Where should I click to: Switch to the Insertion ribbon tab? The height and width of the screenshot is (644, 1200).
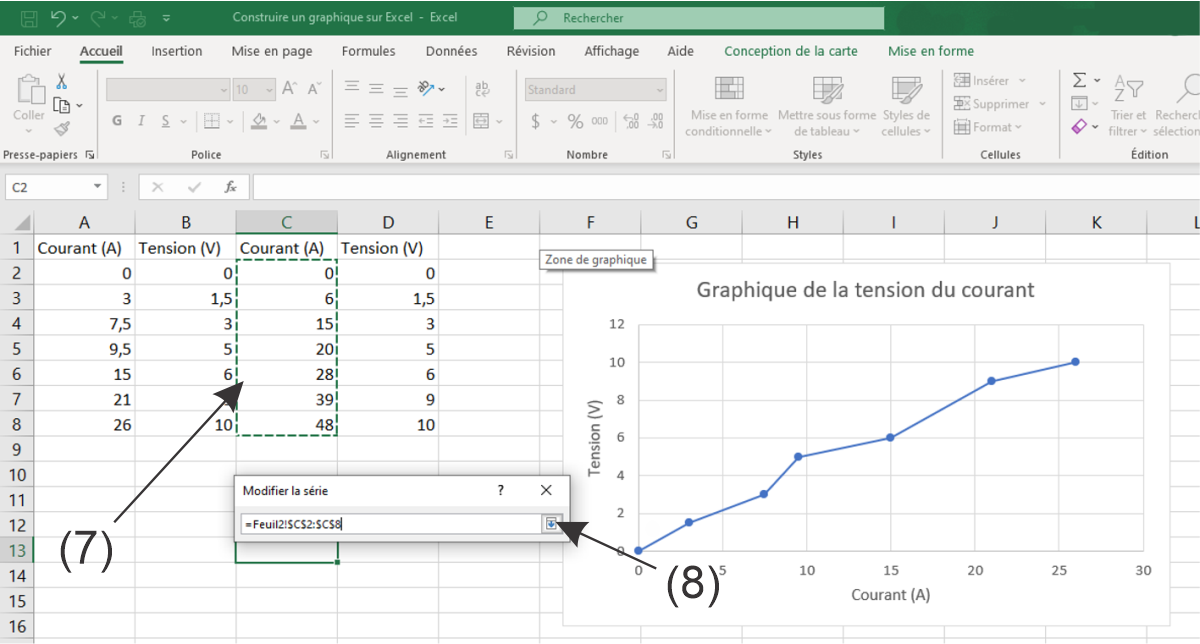click(x=176, y=51)
